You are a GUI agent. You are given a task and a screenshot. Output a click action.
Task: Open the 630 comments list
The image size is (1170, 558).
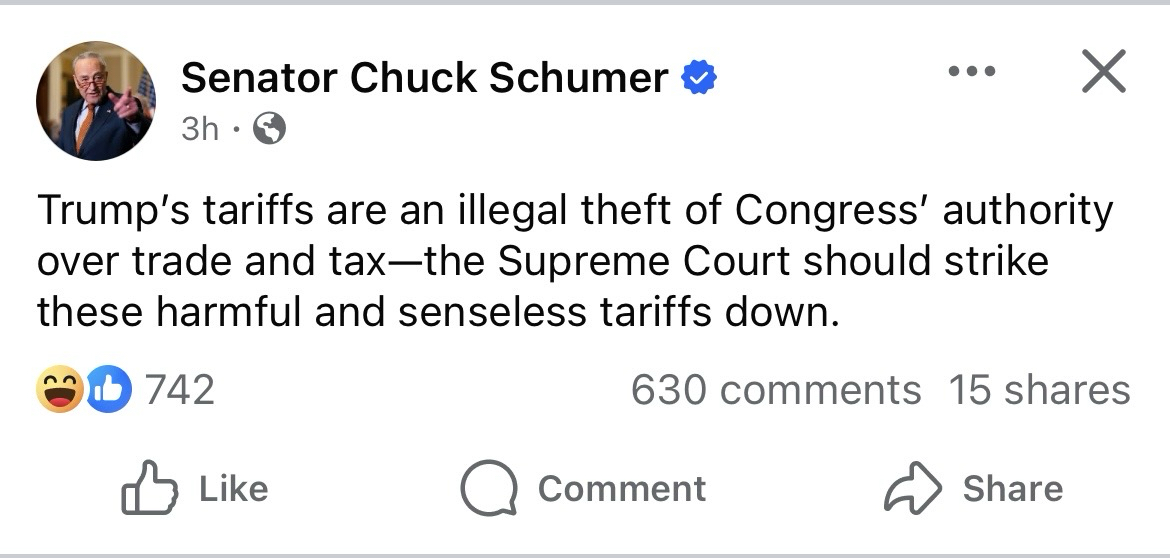point(775,390)
